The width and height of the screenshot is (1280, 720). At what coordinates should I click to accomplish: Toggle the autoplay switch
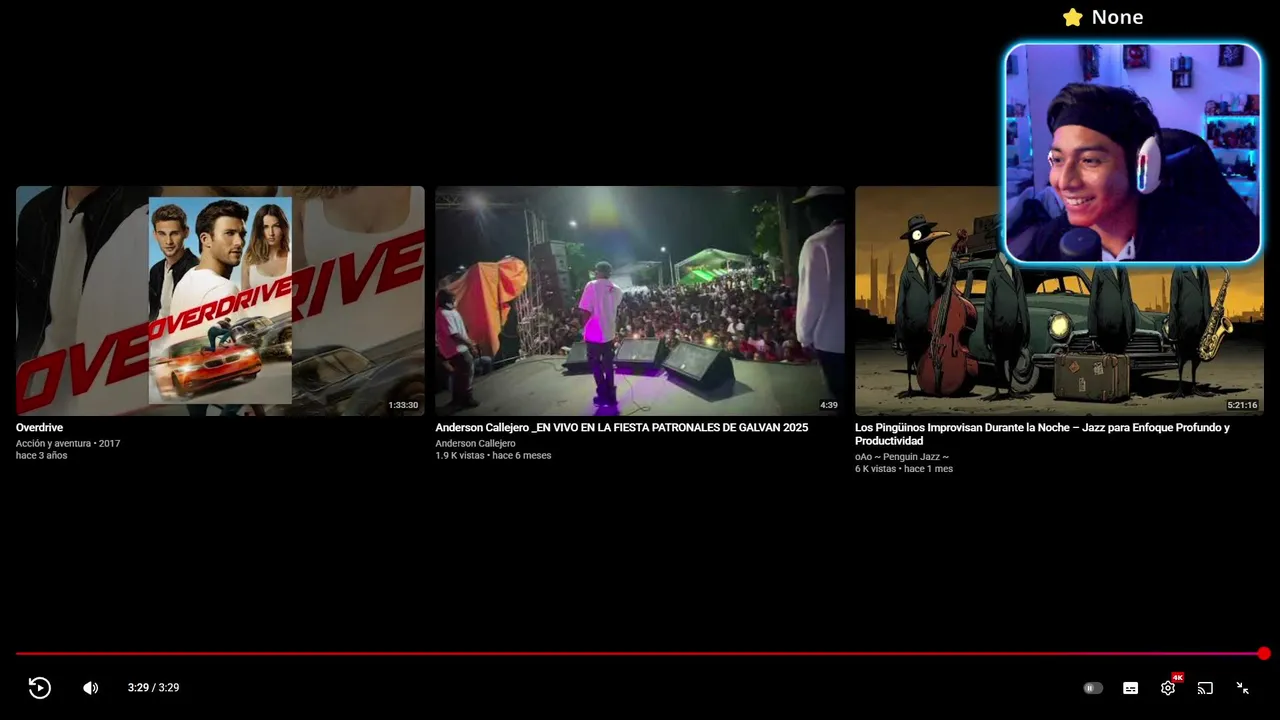click(1093, 688)
